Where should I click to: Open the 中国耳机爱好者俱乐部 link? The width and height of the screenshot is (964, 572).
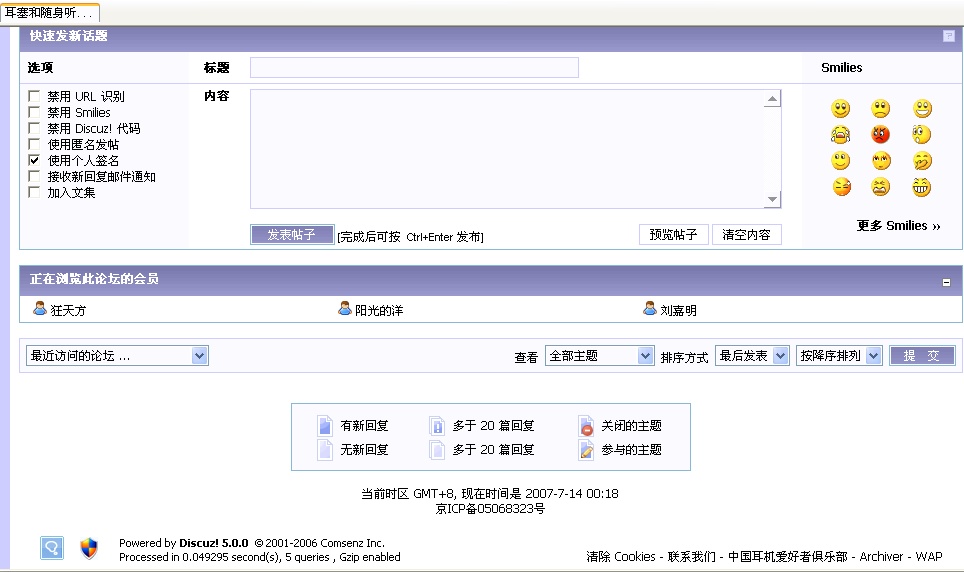(788, 556)
